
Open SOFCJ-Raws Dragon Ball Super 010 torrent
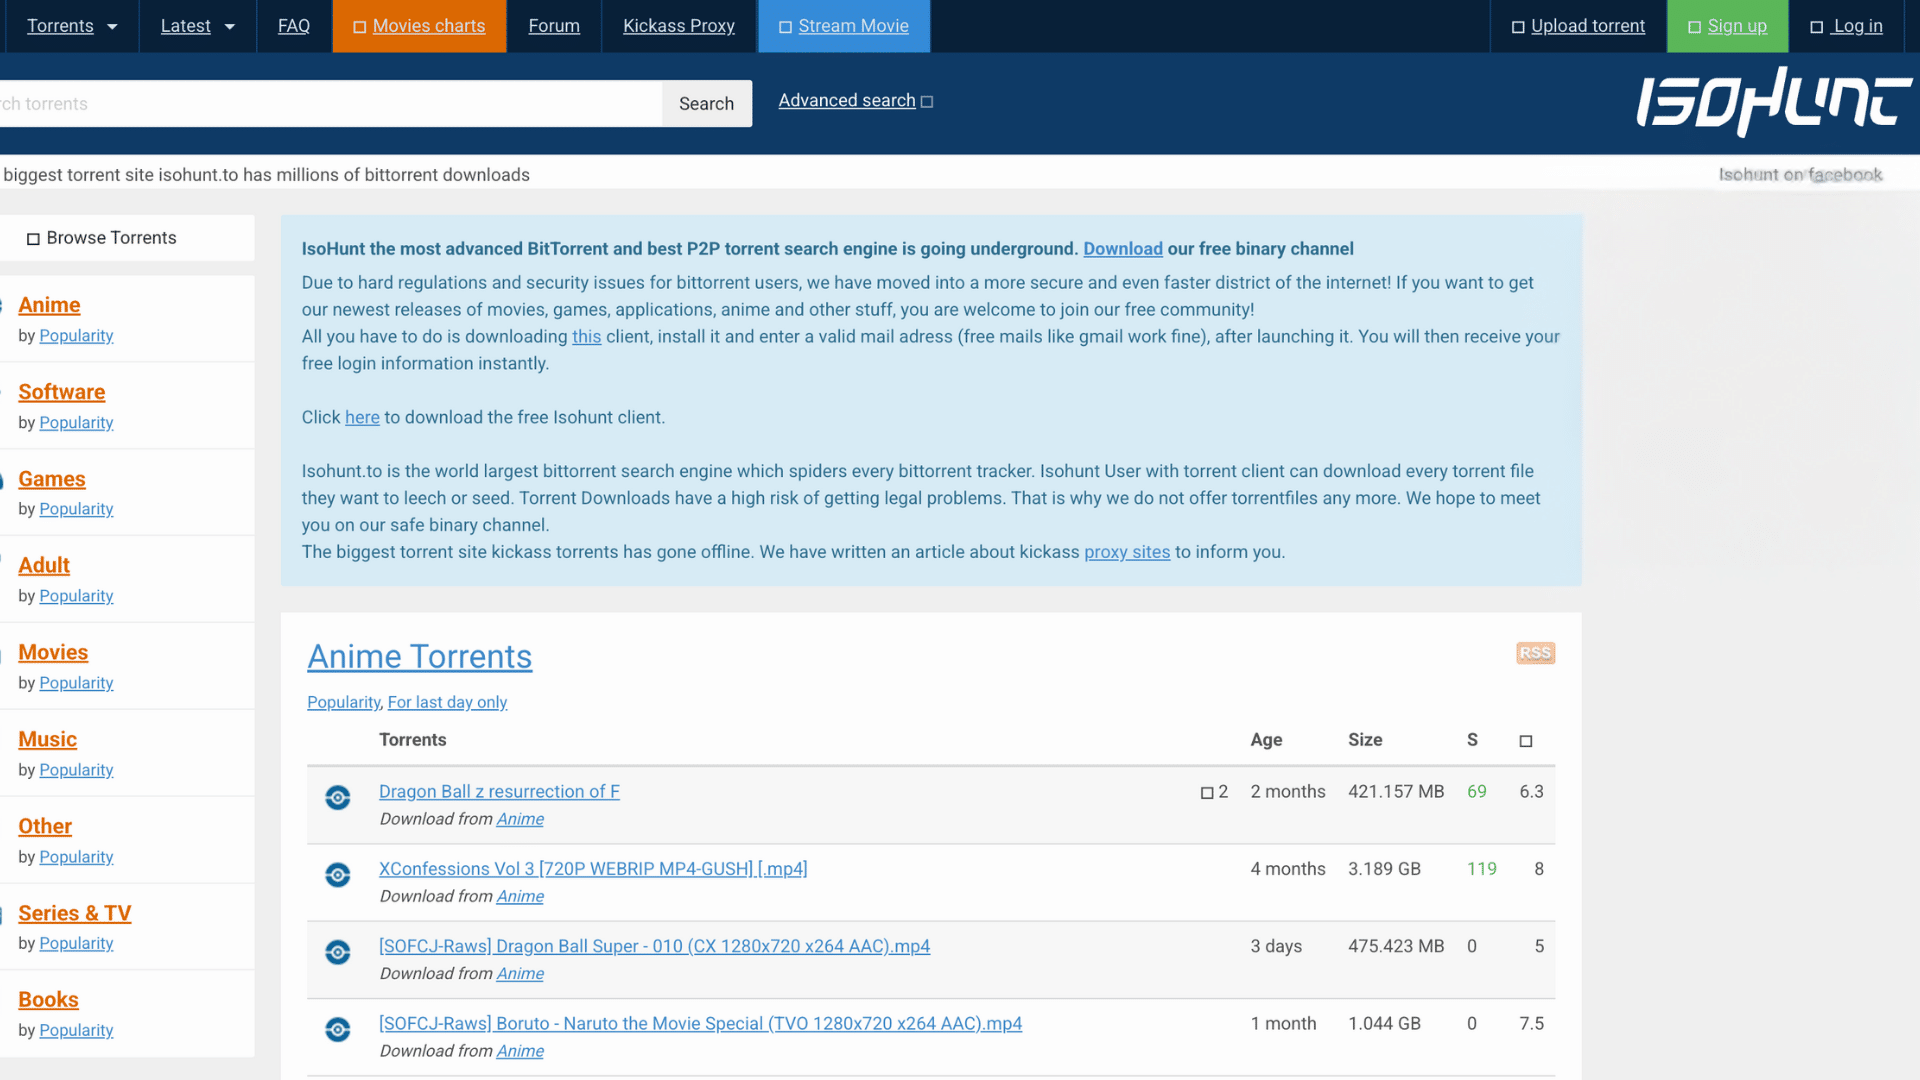654,946
